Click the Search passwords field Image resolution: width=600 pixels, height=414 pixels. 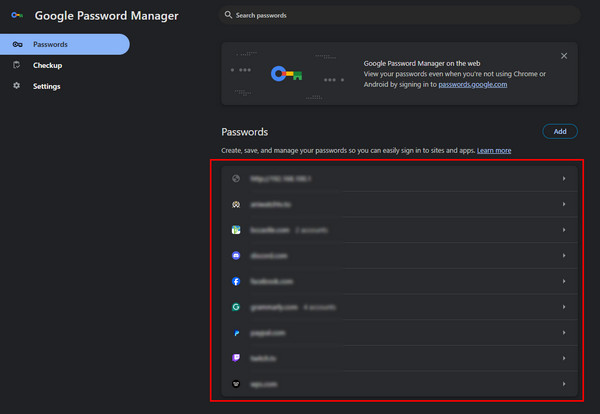click(x=400, y=16)
